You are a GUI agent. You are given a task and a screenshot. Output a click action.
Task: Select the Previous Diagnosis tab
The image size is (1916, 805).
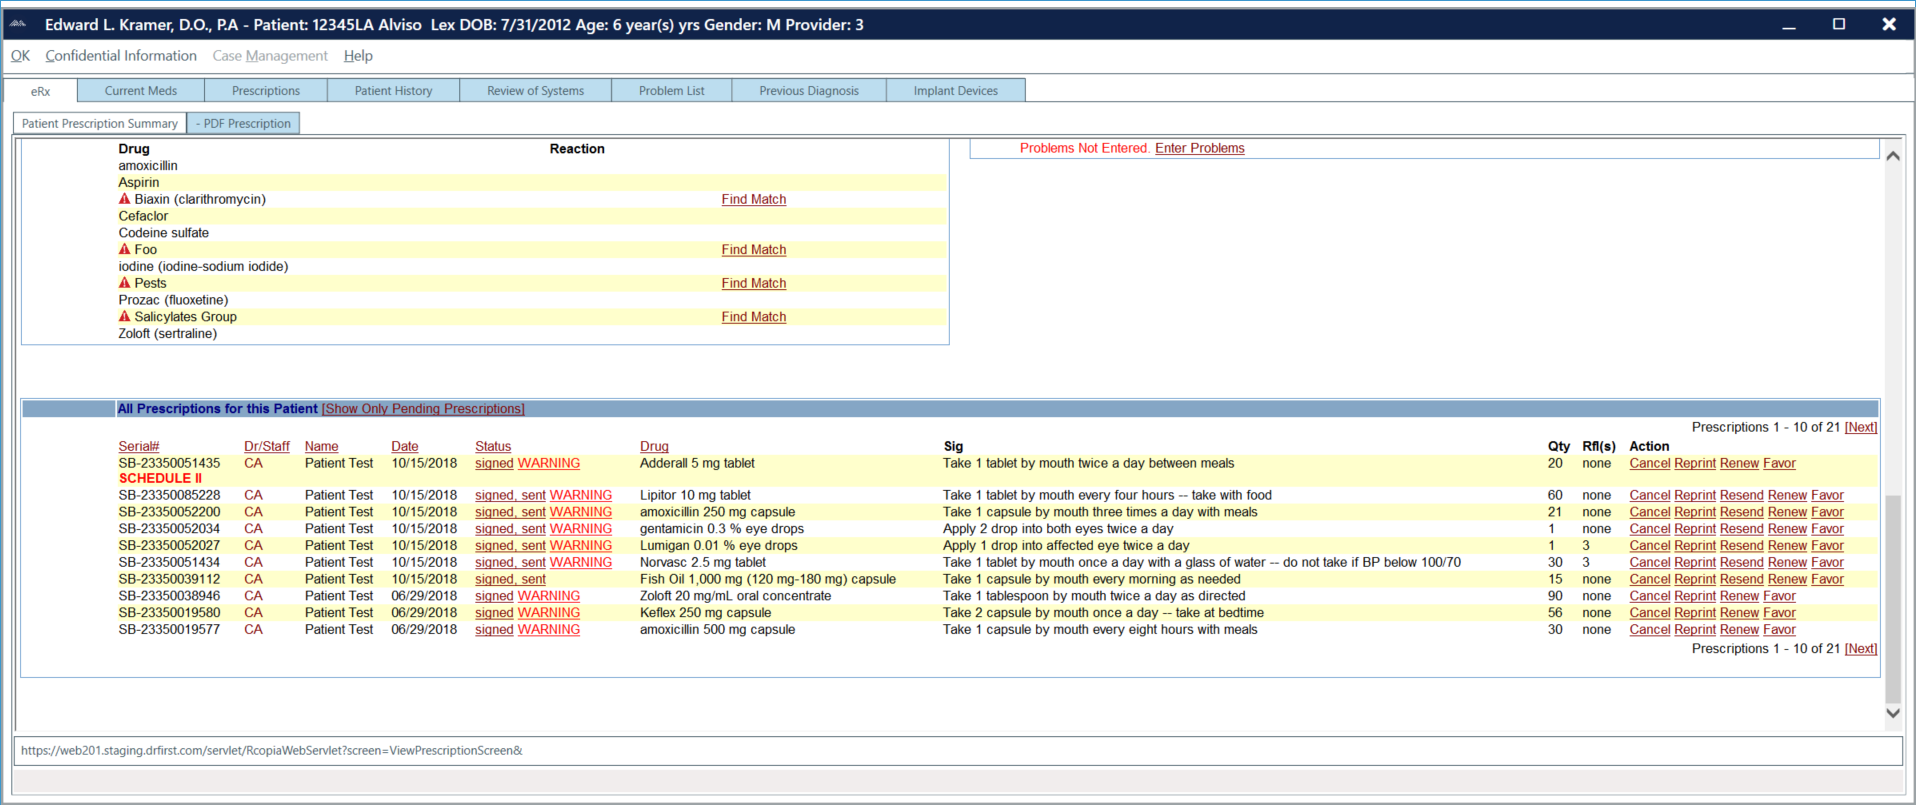[809, 91]
